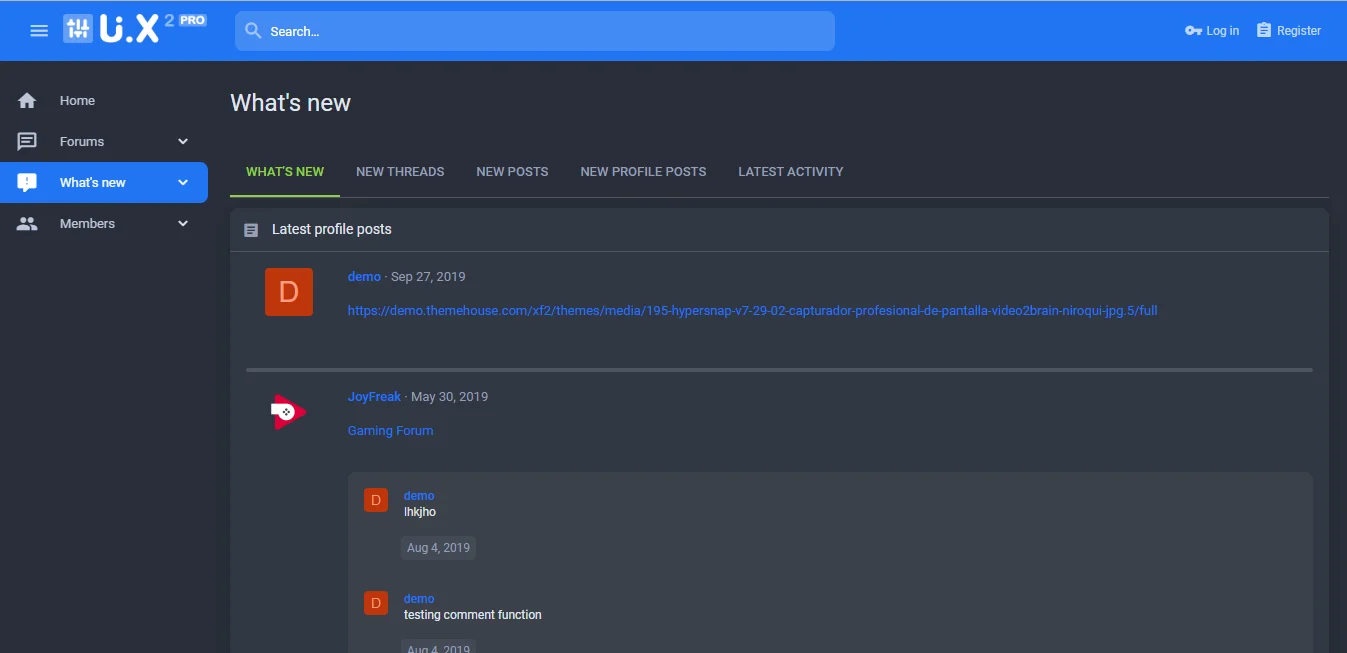Focus the Search input field
The width and height of the screenshot is (1347, 653).
point(545,31)
